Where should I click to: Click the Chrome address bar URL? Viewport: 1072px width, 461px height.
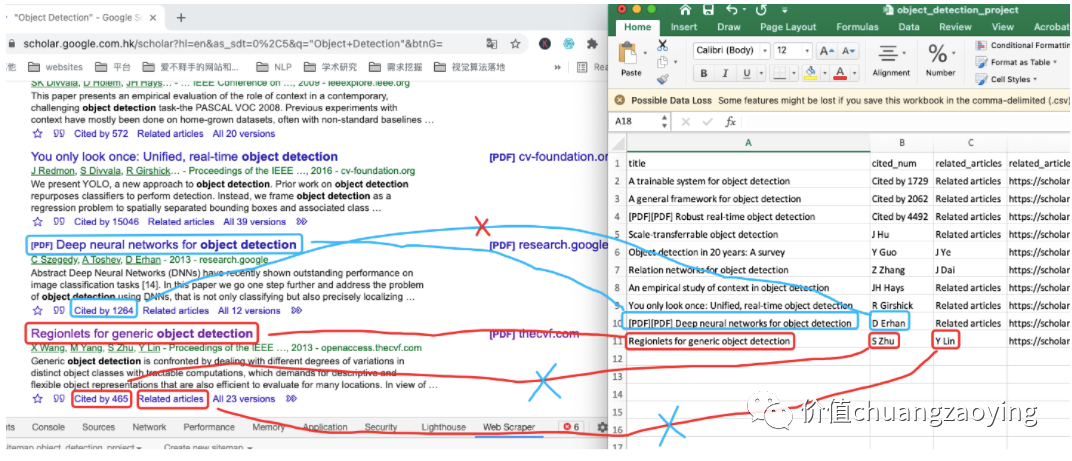point(233,44)
